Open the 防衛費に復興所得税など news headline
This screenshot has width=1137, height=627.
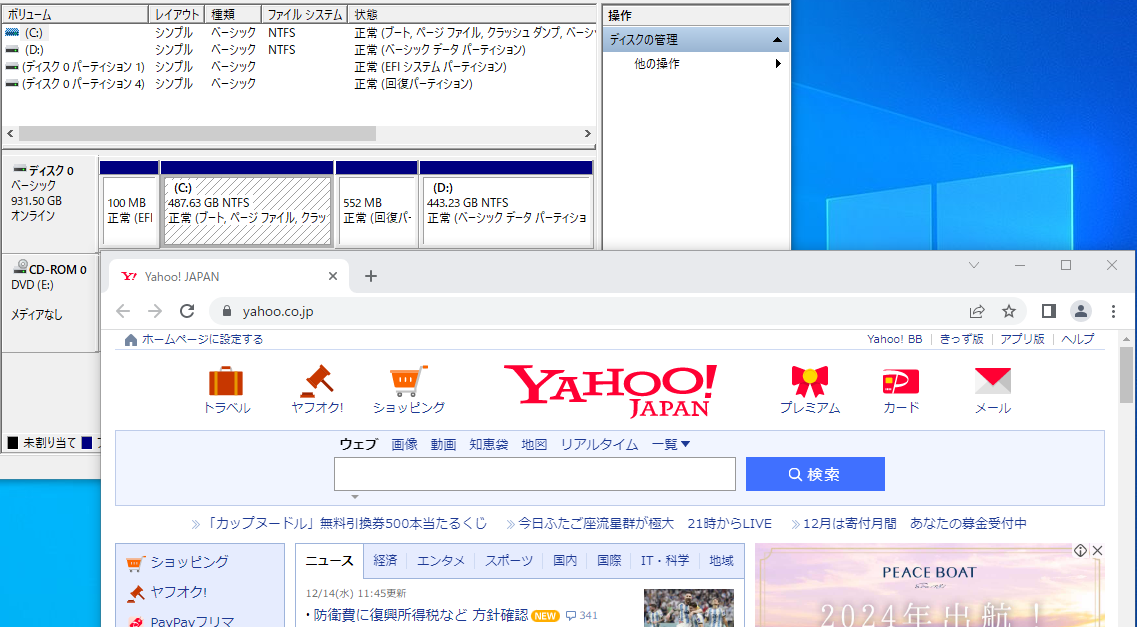click(x=421, y=615)
